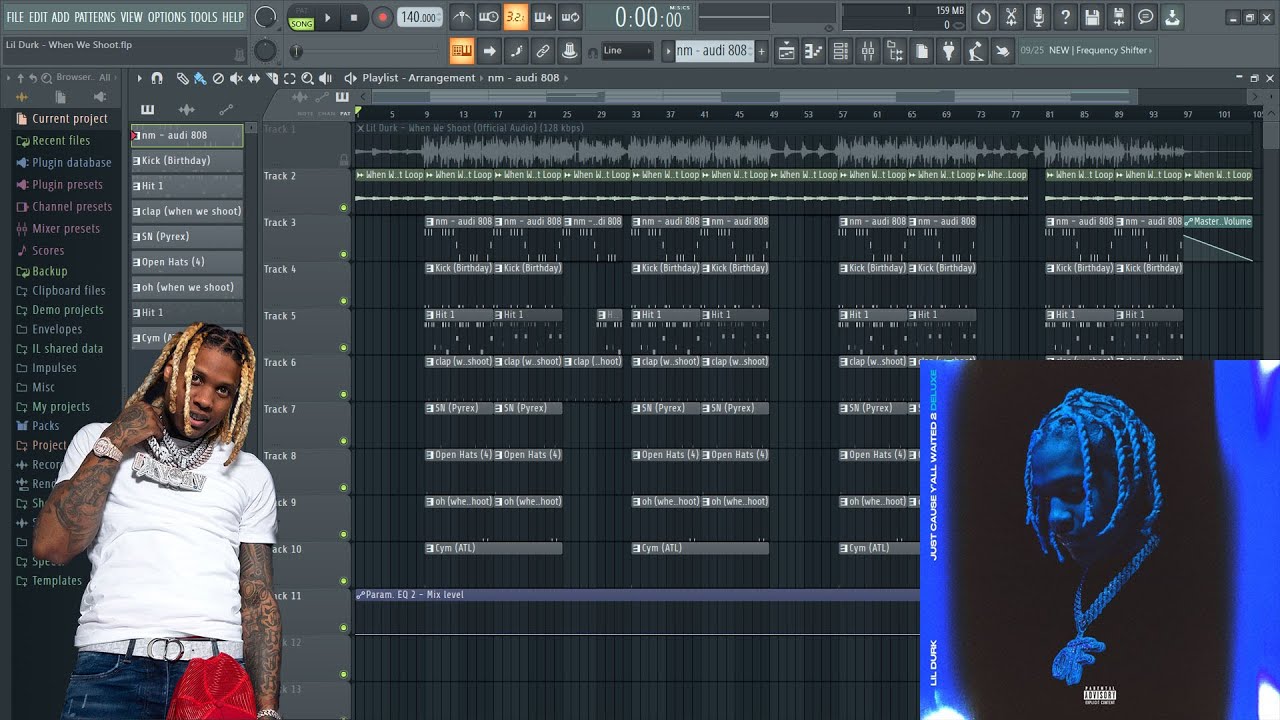
Task: Click the master volume knob
Action: point(265,17)
